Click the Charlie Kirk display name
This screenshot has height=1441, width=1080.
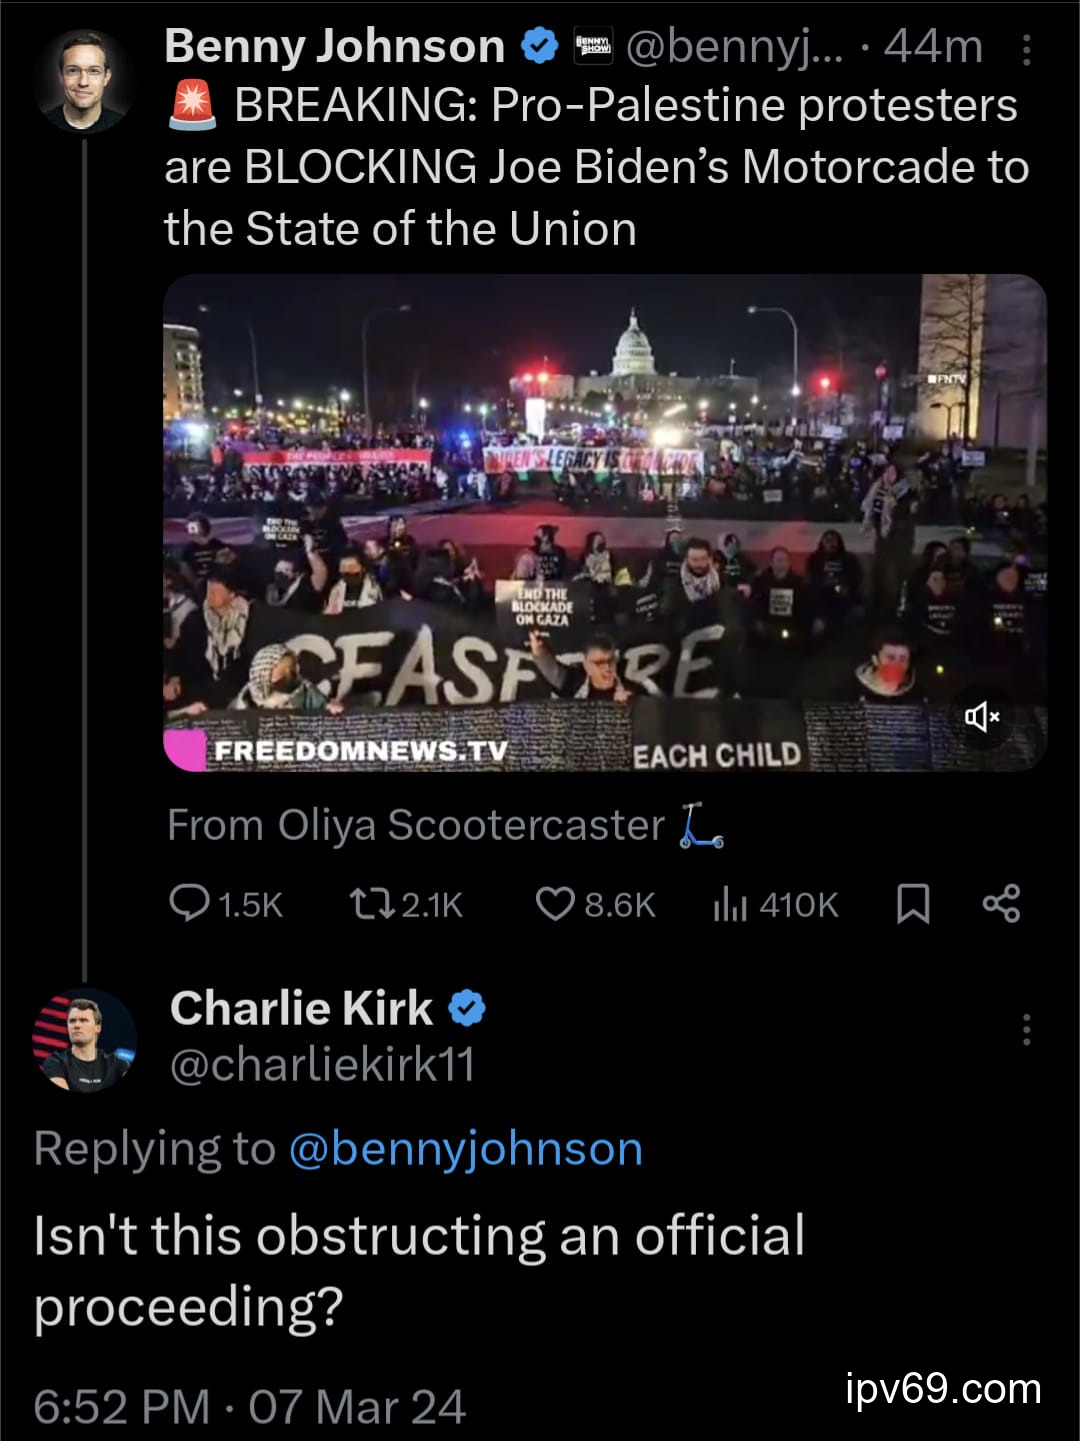click(x=301, y=1008)
